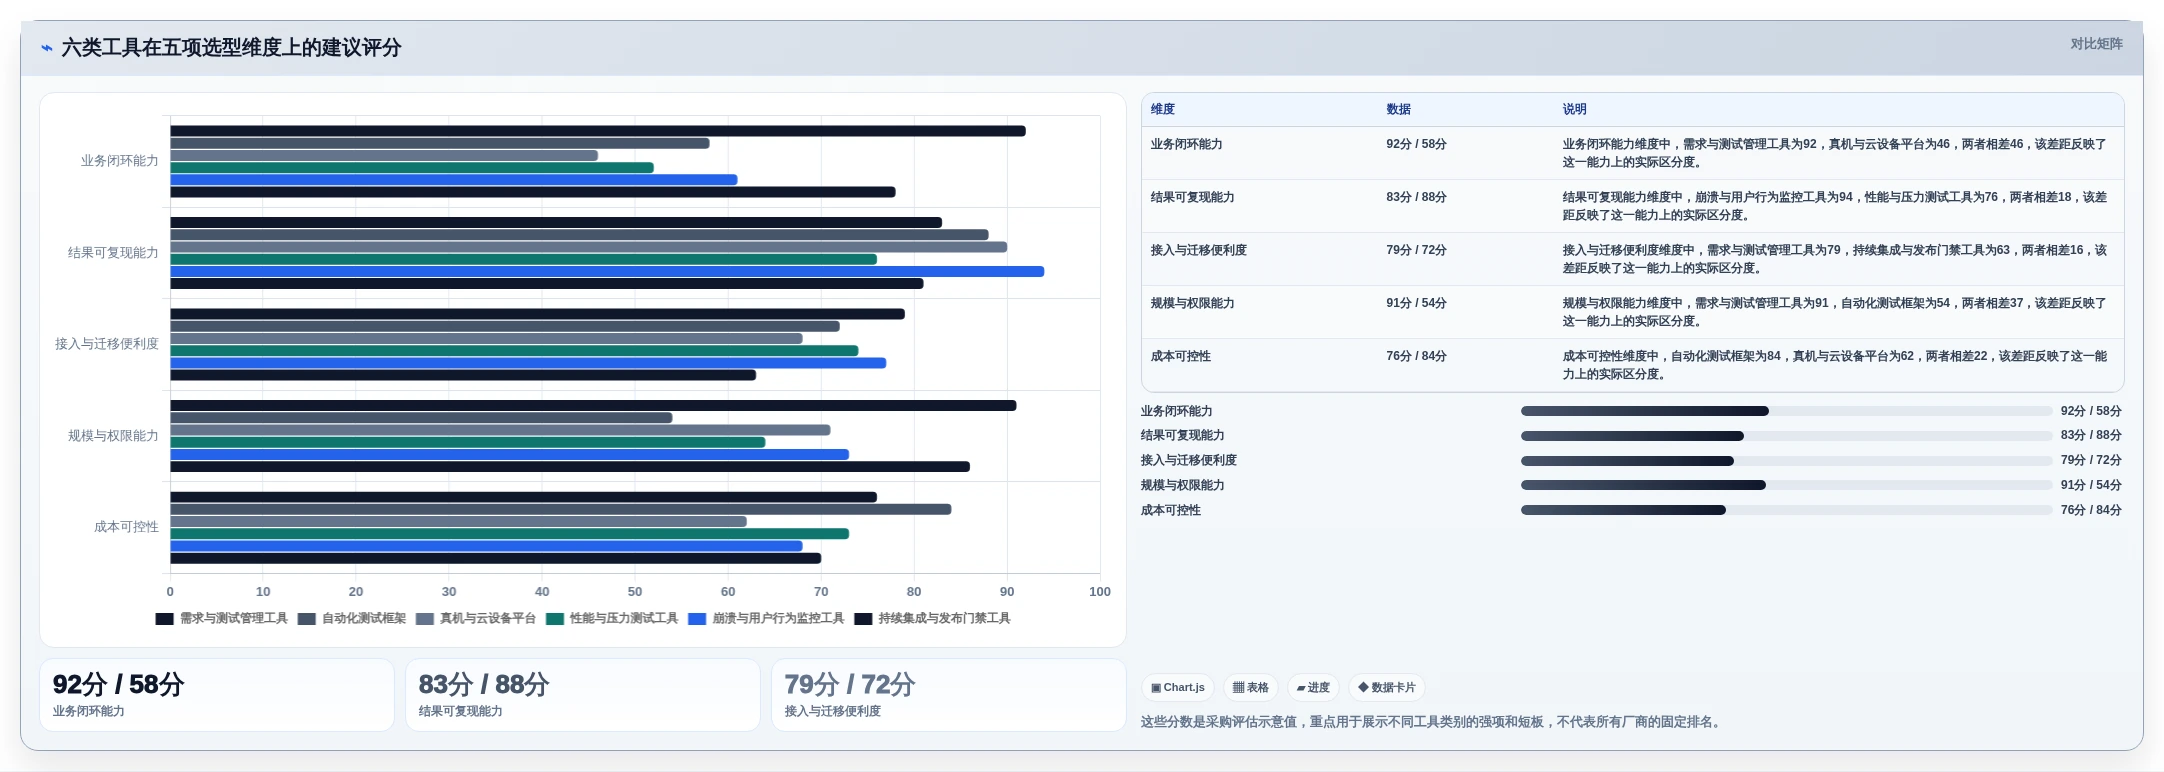The height and width of the screenshot is (772, 2164).
Task: Click the 接入与迁移便利度 y-axis label on the chart
Action: coord(106,344)
